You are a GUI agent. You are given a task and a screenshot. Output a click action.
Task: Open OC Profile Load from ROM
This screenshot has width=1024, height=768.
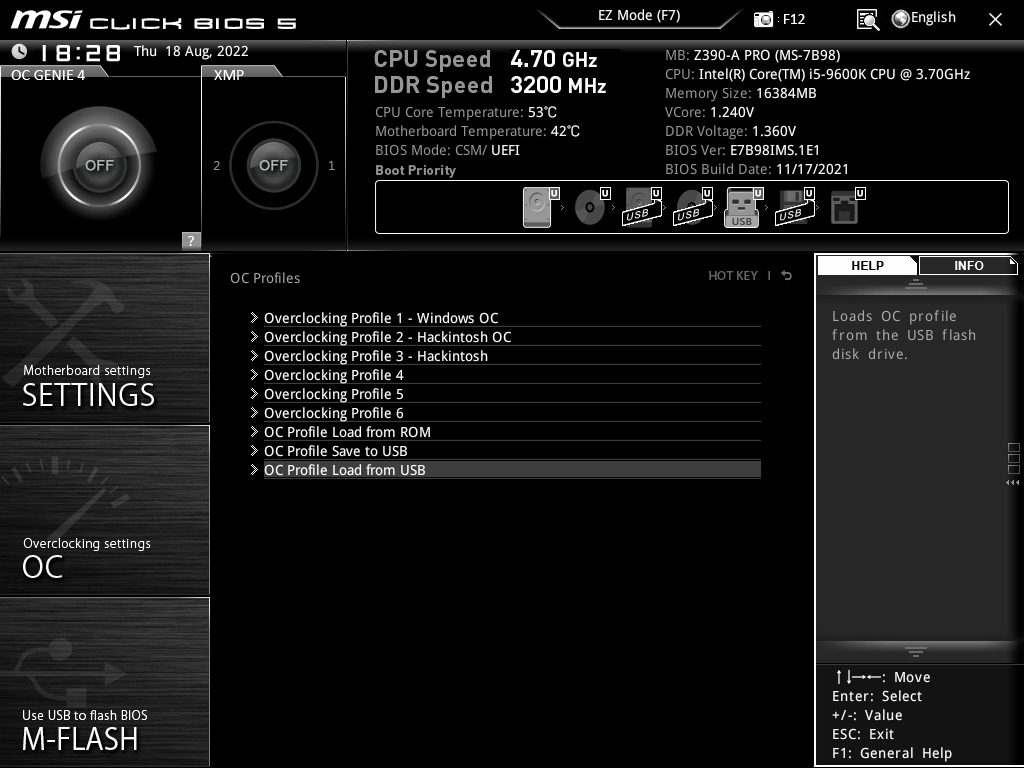[x=505, y=432]
